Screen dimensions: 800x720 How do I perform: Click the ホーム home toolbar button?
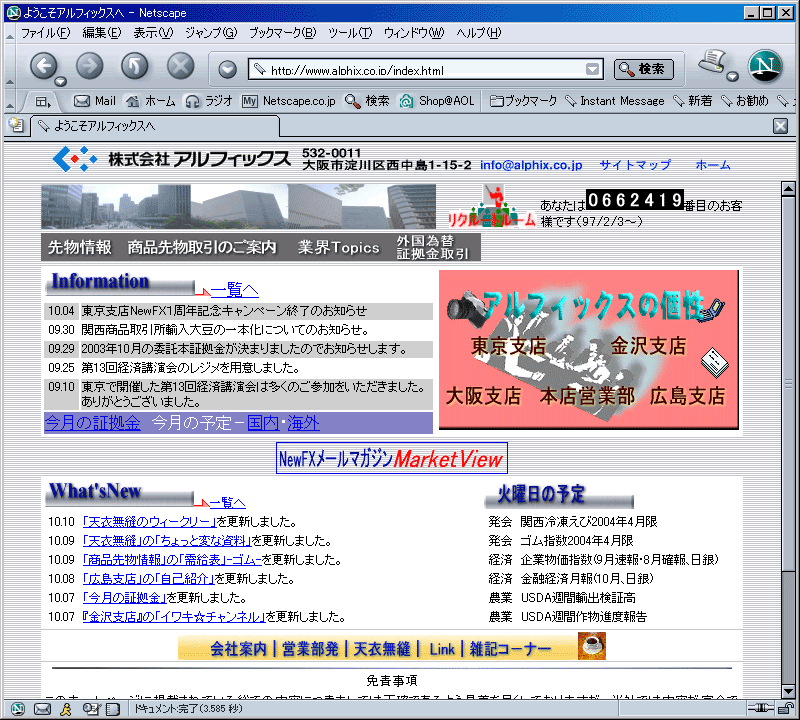point(151,101)
